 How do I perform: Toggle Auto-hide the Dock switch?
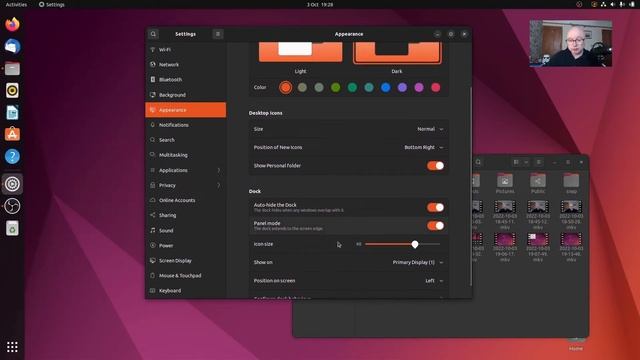[436, 207]
